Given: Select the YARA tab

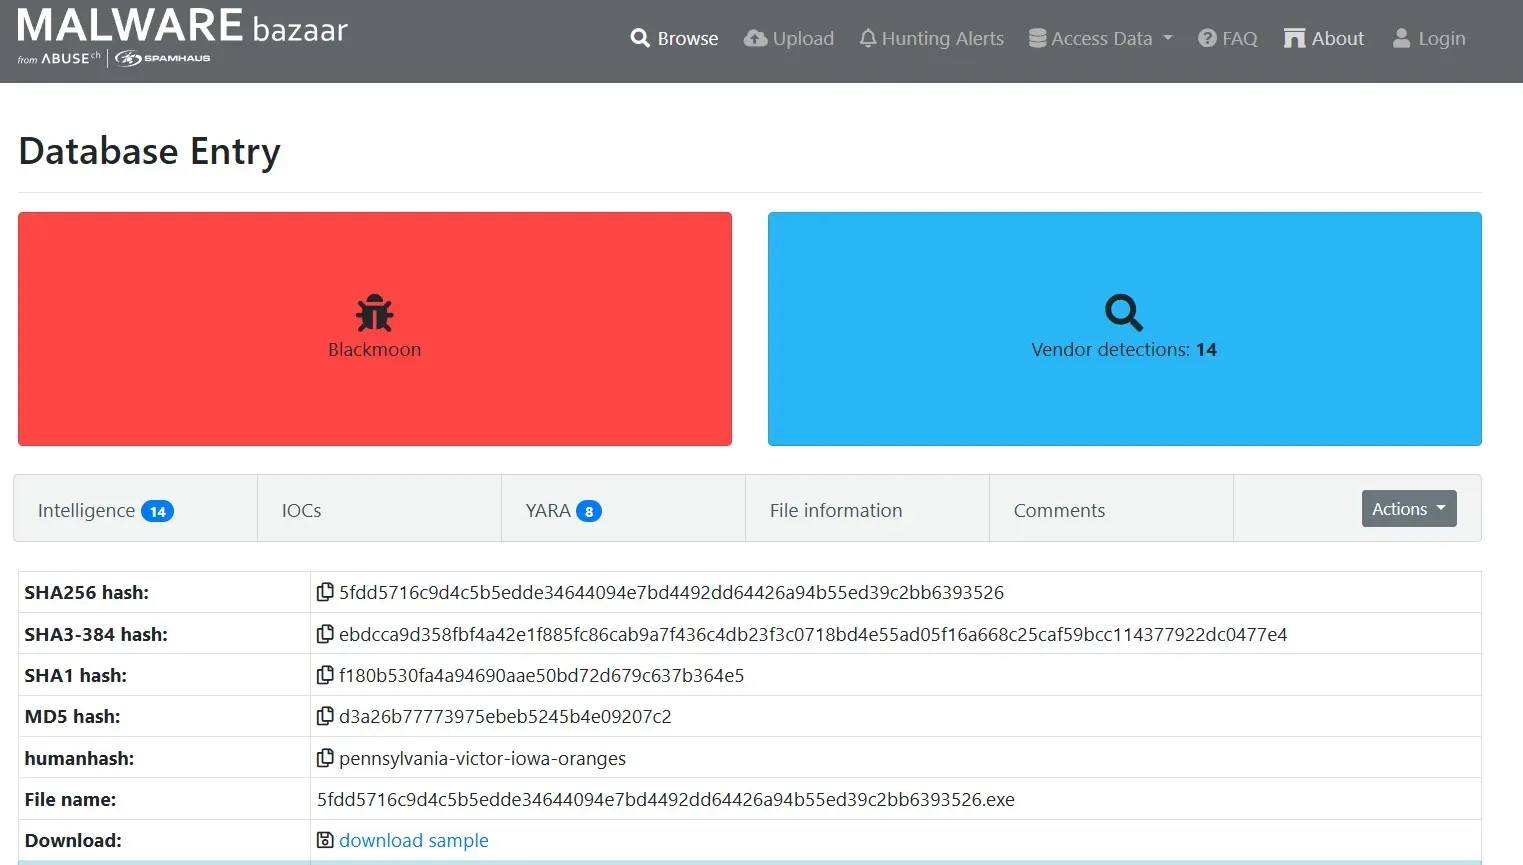Looking at the screenshot, I should [x=563, y=510].
